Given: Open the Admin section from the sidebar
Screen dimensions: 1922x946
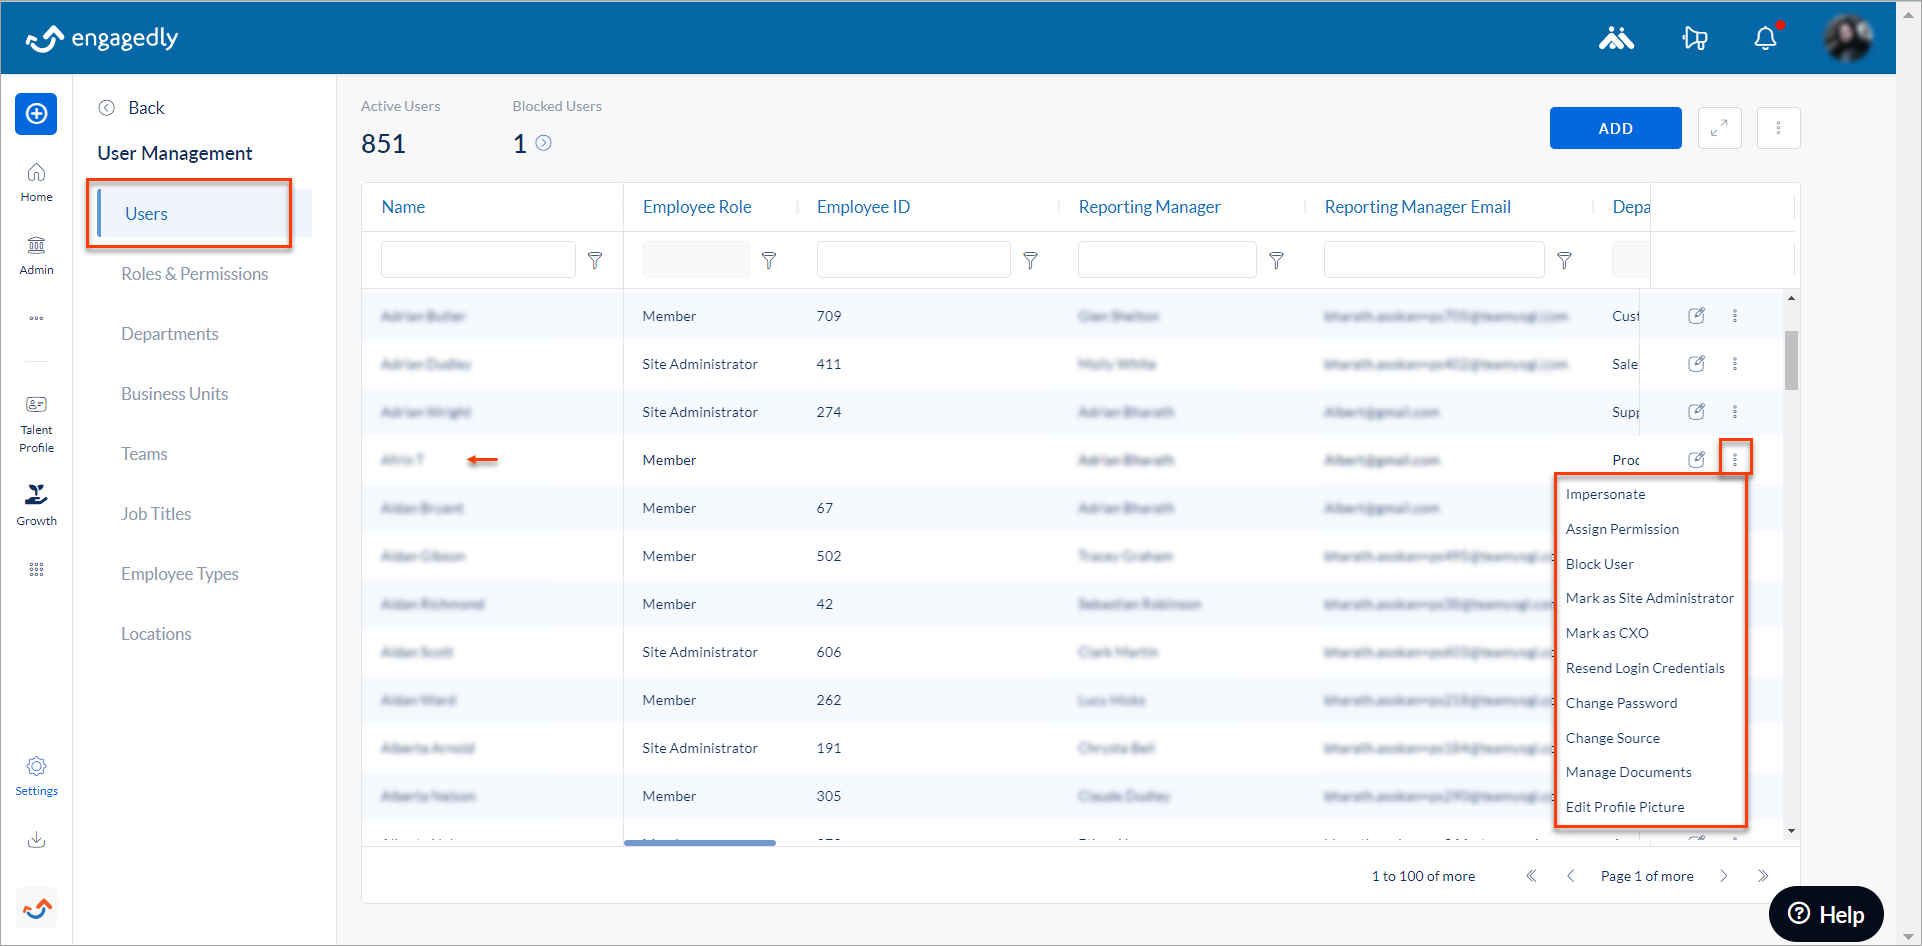Looking at the screenshot, I should pyautogui.click(x=36, y=253).
